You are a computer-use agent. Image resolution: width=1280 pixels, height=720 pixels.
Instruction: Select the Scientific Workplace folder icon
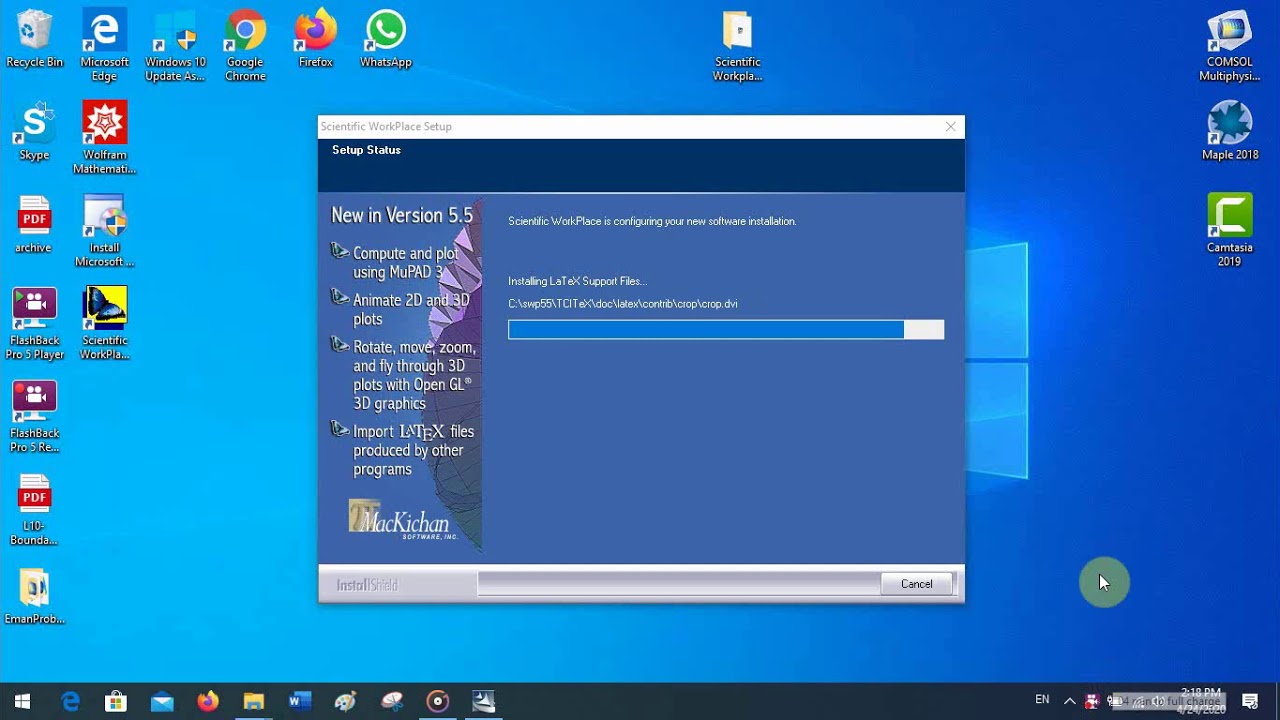[737, 46]
